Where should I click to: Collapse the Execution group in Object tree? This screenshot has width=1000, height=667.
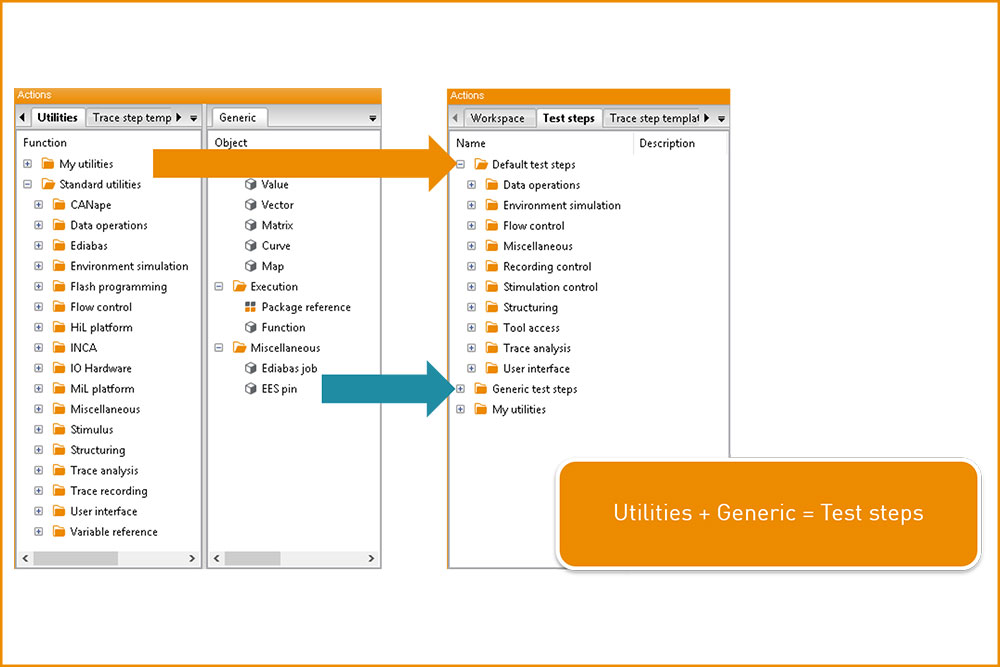point(219,287)
